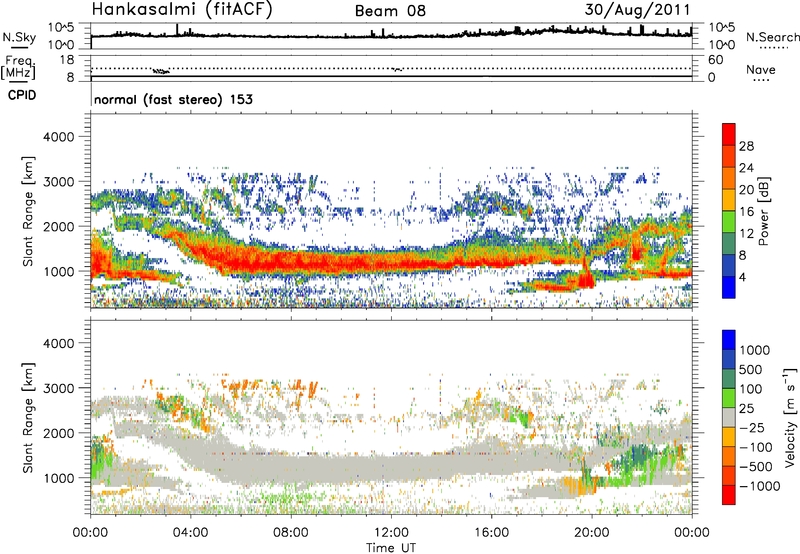Click the Time UT axis label
Screen dimensions: 800x554
click(x=391, y=548)
